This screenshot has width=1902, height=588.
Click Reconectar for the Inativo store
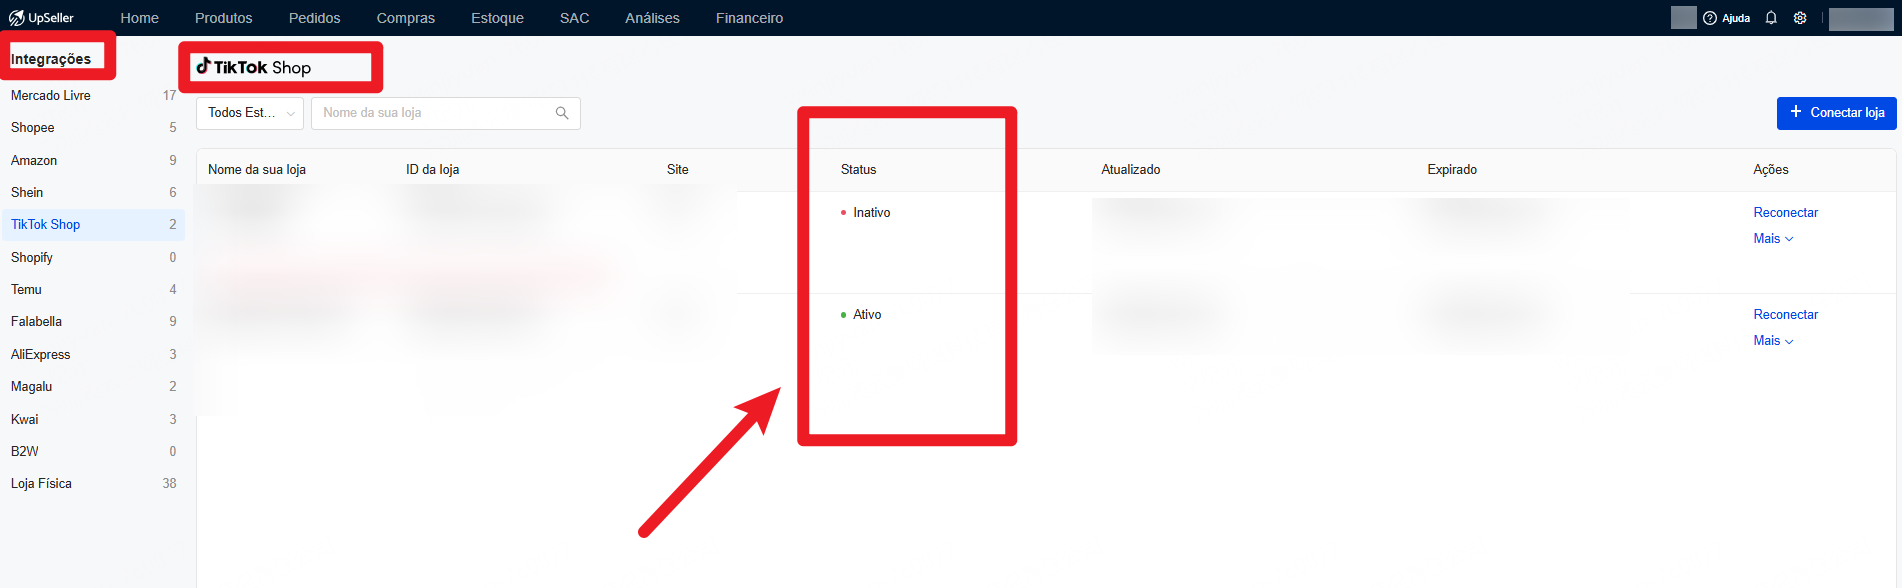1785,212
